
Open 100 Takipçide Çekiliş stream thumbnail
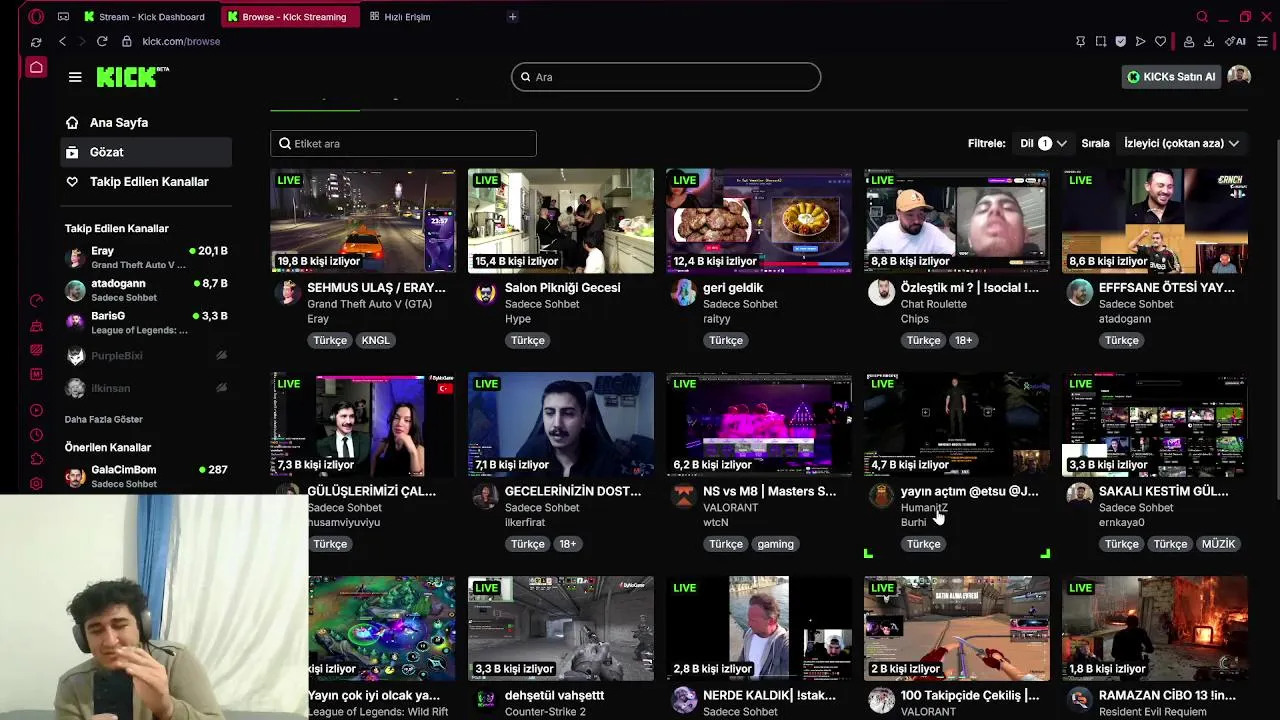957,628
